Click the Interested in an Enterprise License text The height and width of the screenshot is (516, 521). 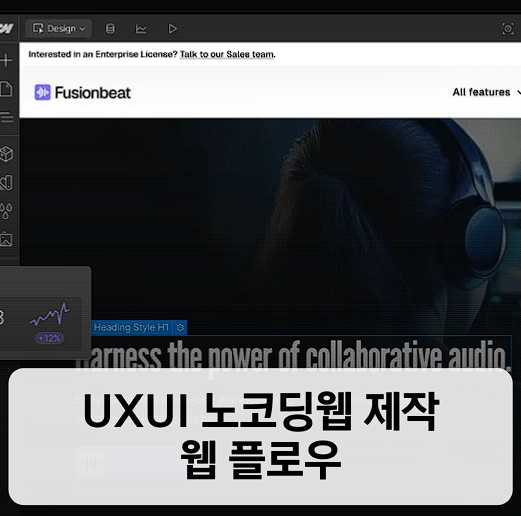click(x=103, y=54)
